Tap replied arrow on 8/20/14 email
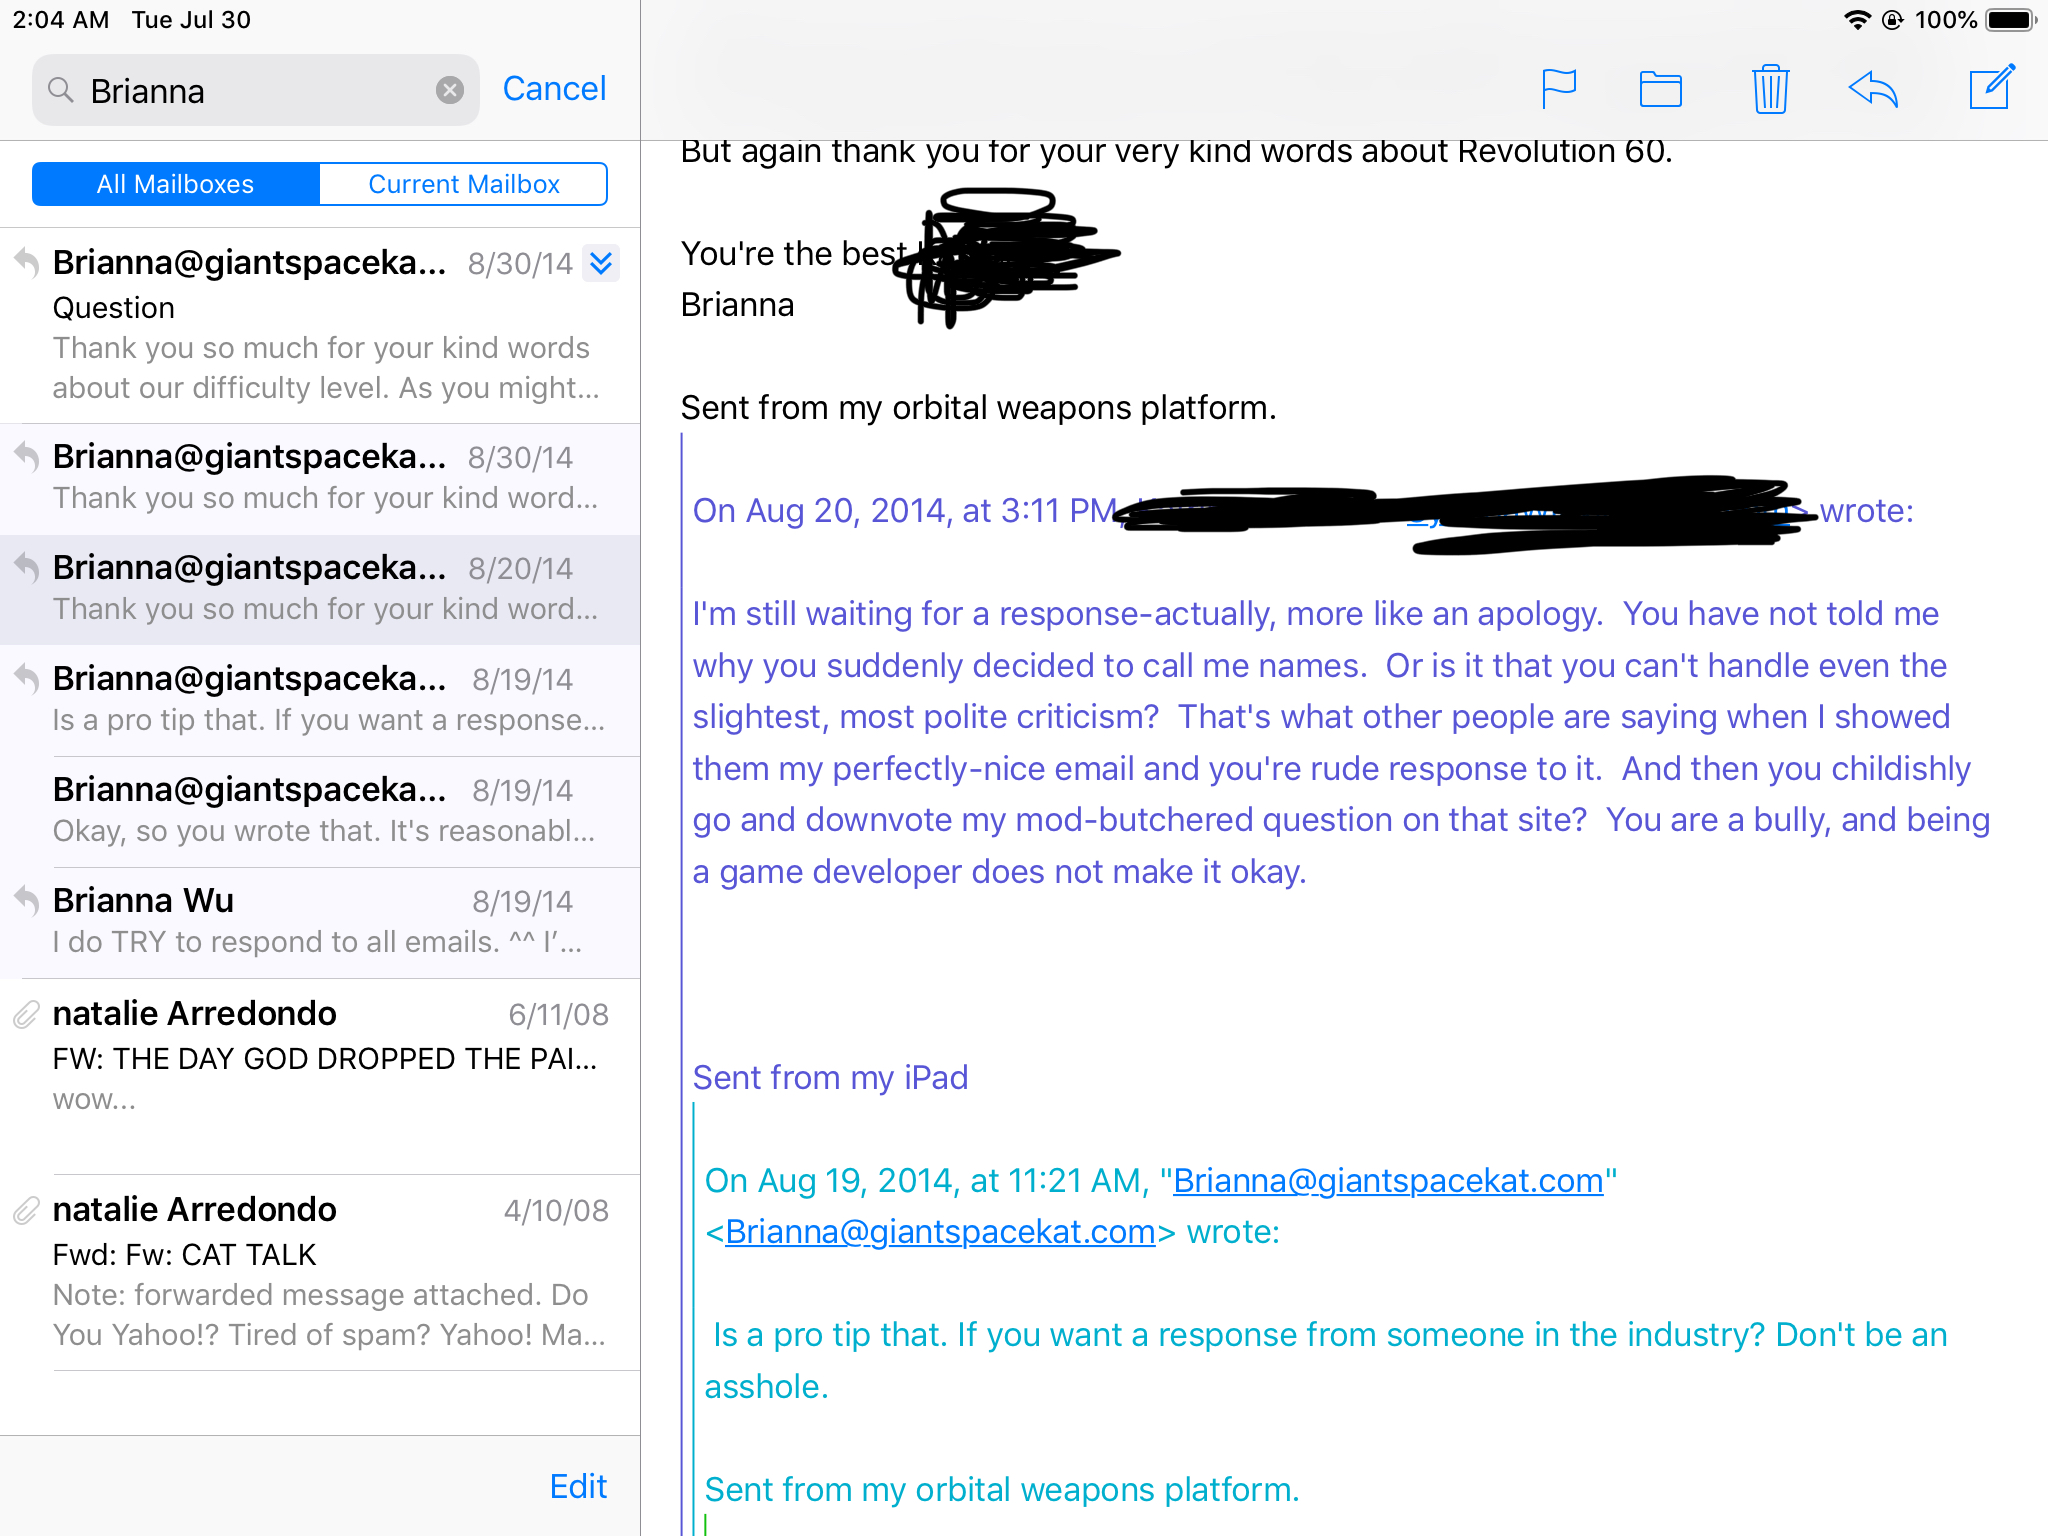The width and height of the screenshot is (2048, 1536). pos(27,568)
